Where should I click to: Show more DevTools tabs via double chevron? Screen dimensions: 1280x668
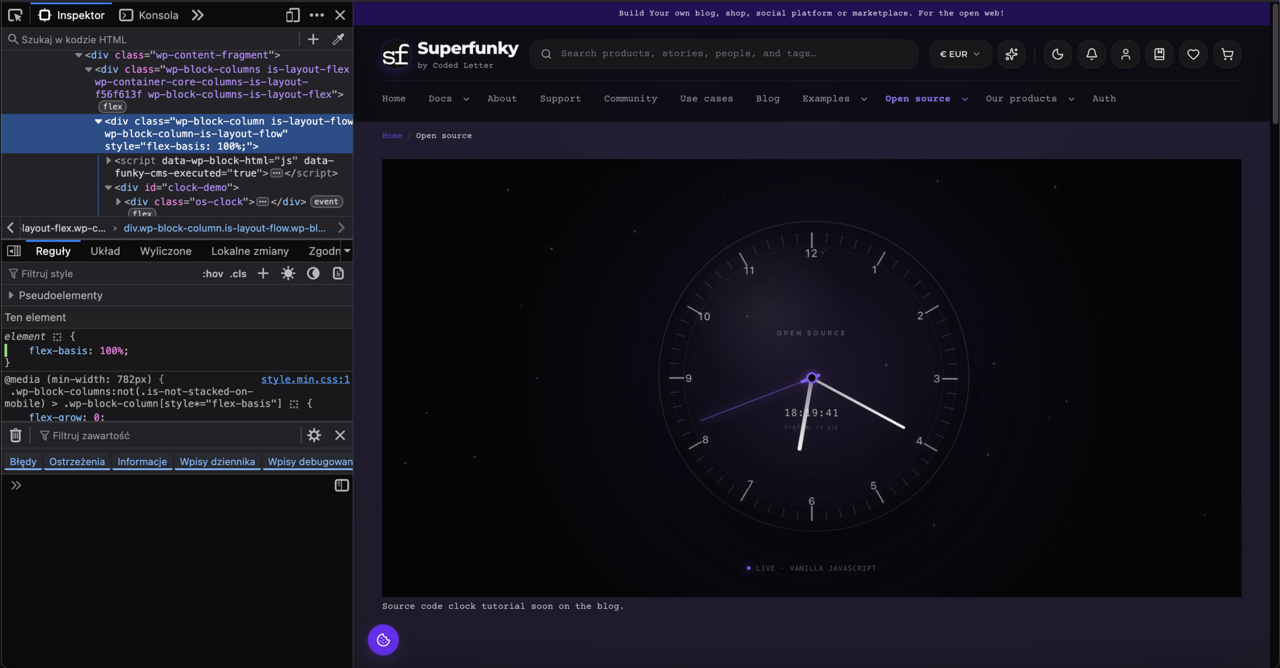[x=198, y=15]
